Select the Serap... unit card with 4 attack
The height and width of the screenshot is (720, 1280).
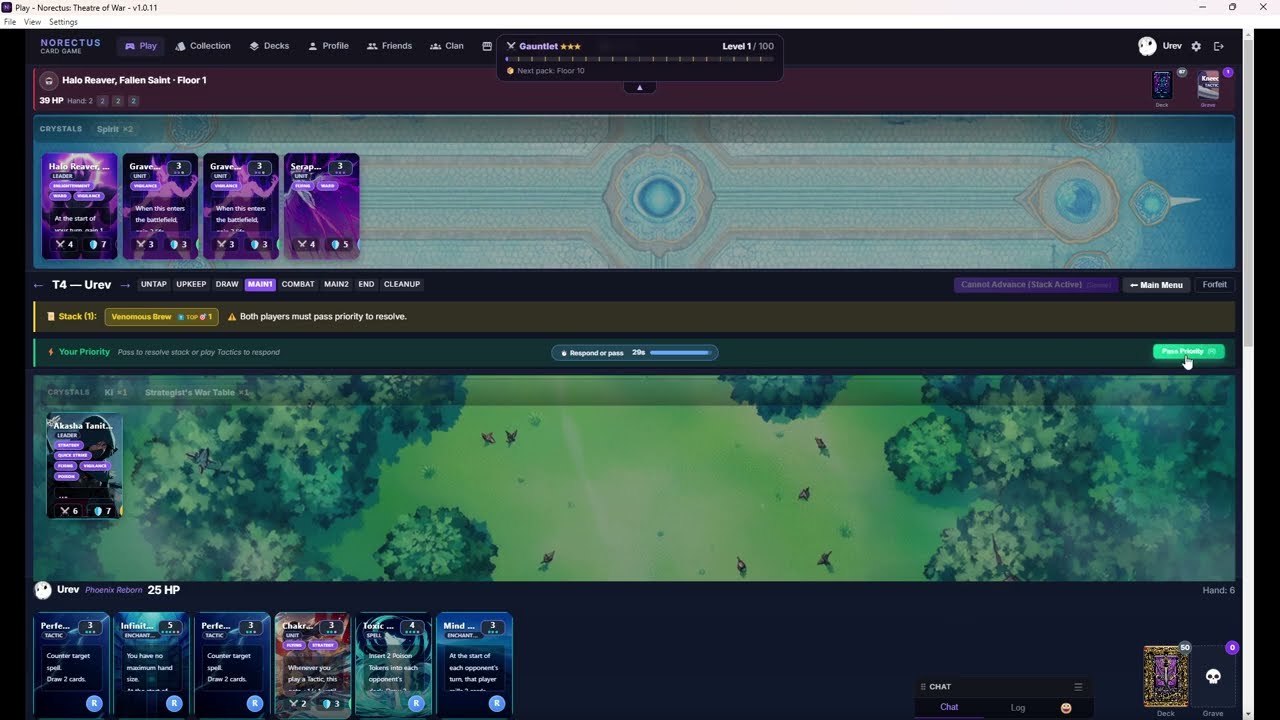pyautogui.click(x=321, y=206)
